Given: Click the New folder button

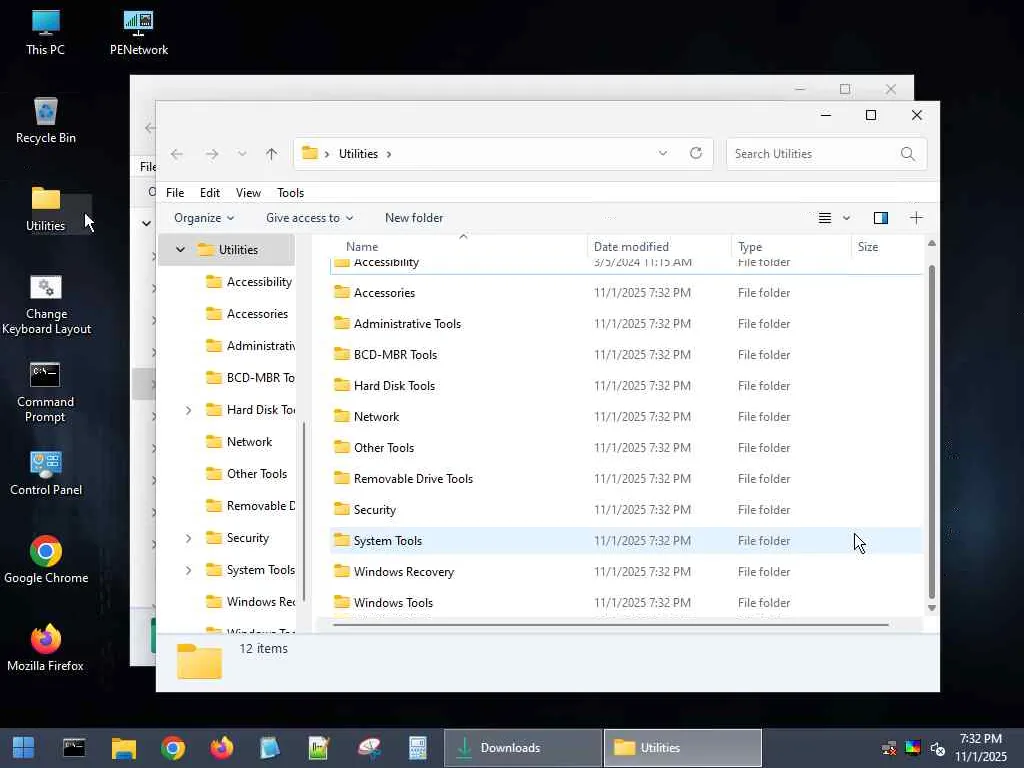Looking at the screenshot, I should (414, 218).
